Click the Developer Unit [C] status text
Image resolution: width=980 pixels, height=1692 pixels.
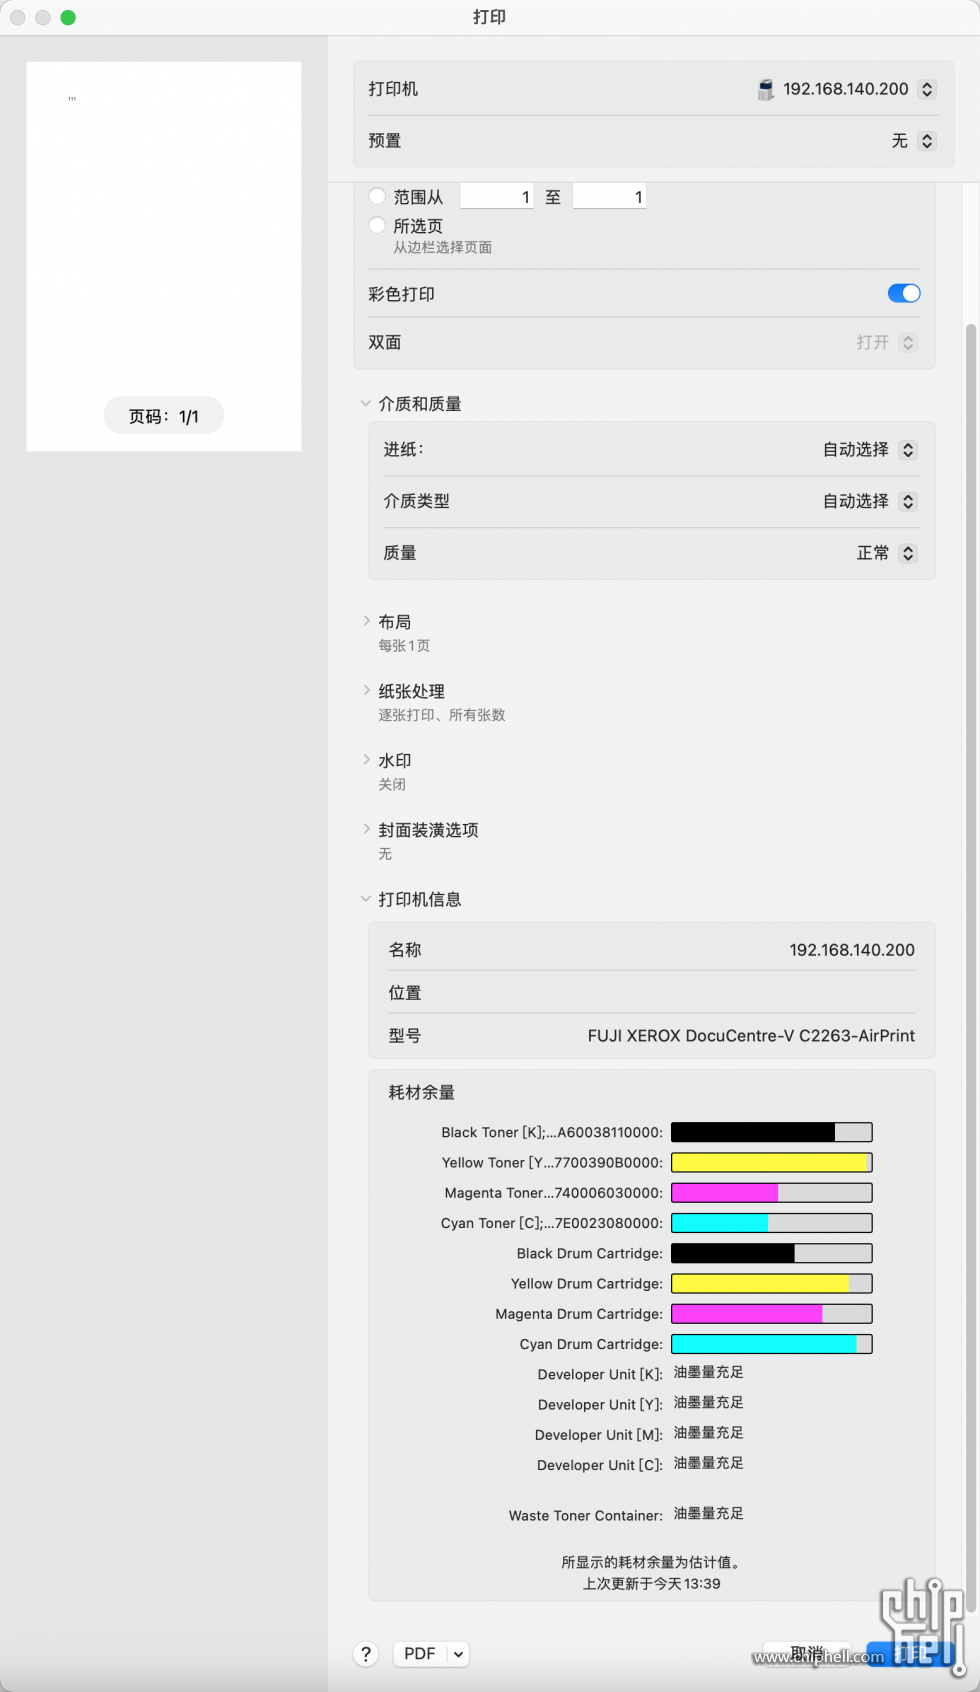click(x=709, y=1463)
